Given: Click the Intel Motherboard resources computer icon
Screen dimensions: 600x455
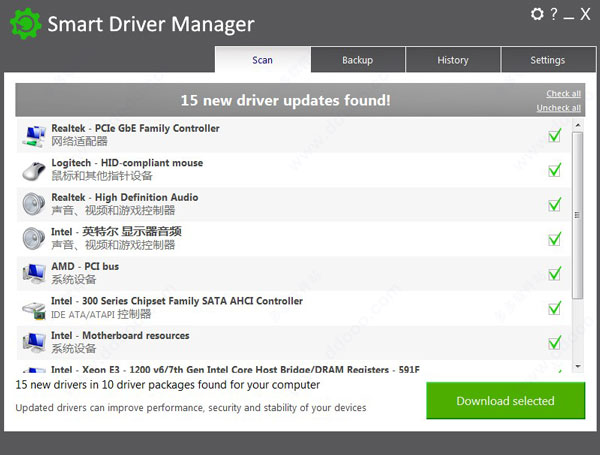Looking at the screenshot, I should coord(34,342).
